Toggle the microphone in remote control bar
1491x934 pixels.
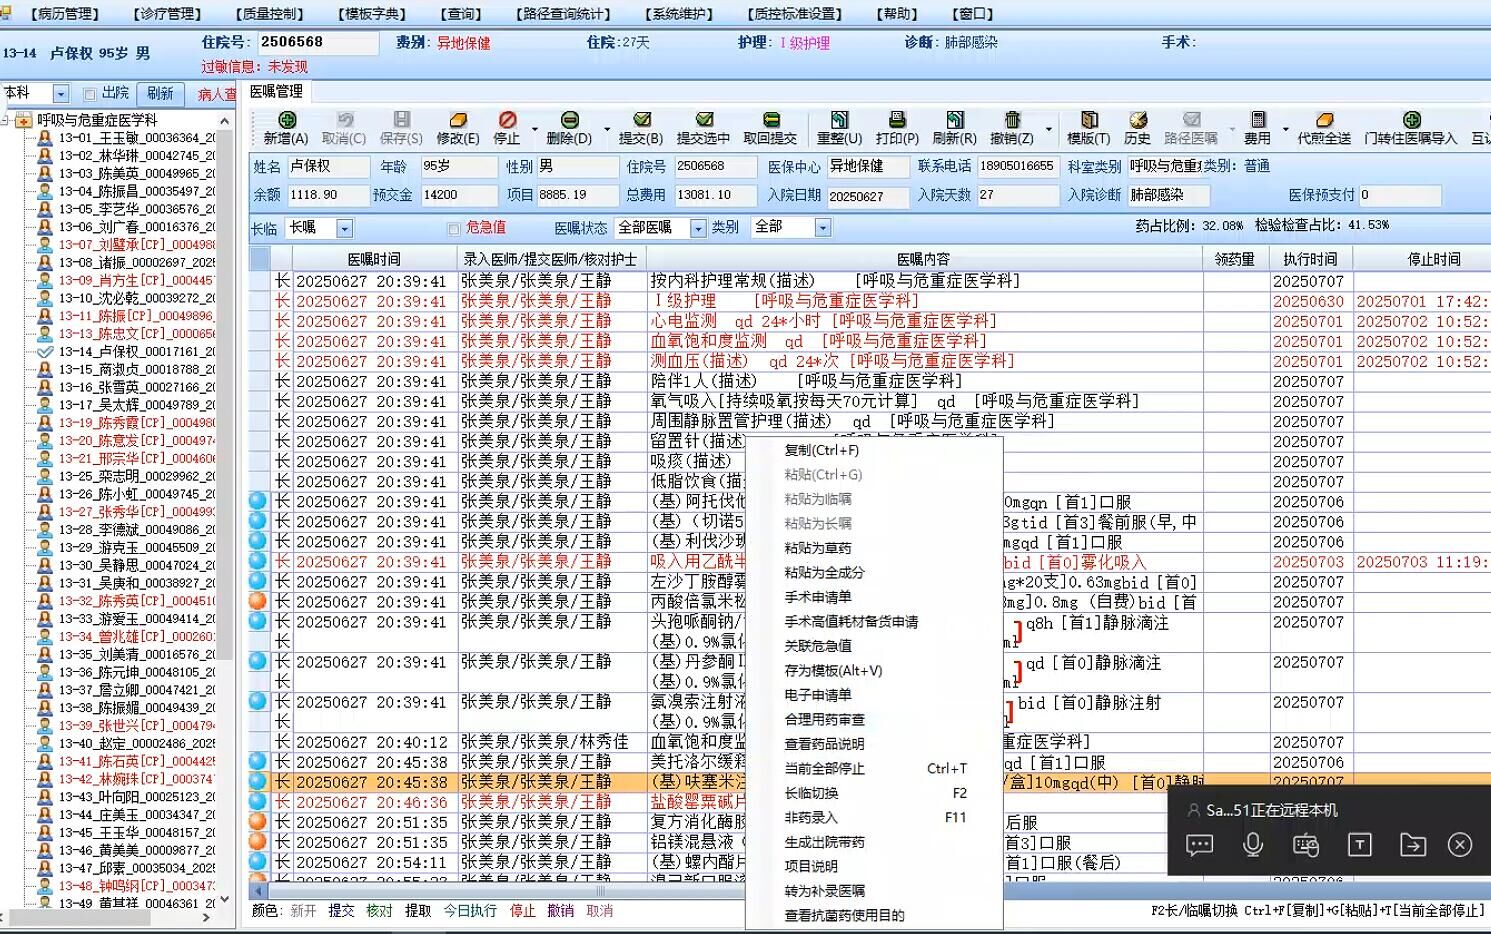tap(1253, 845)
